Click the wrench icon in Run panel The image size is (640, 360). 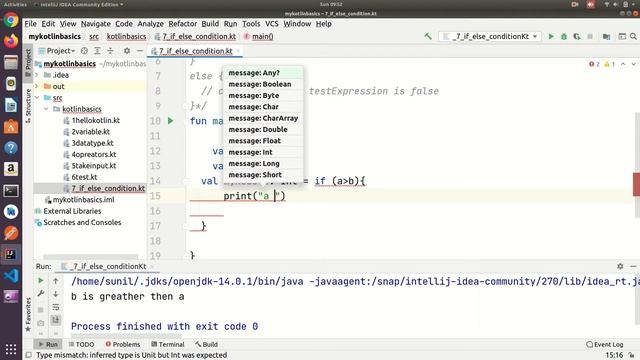[x=40, y=293]
